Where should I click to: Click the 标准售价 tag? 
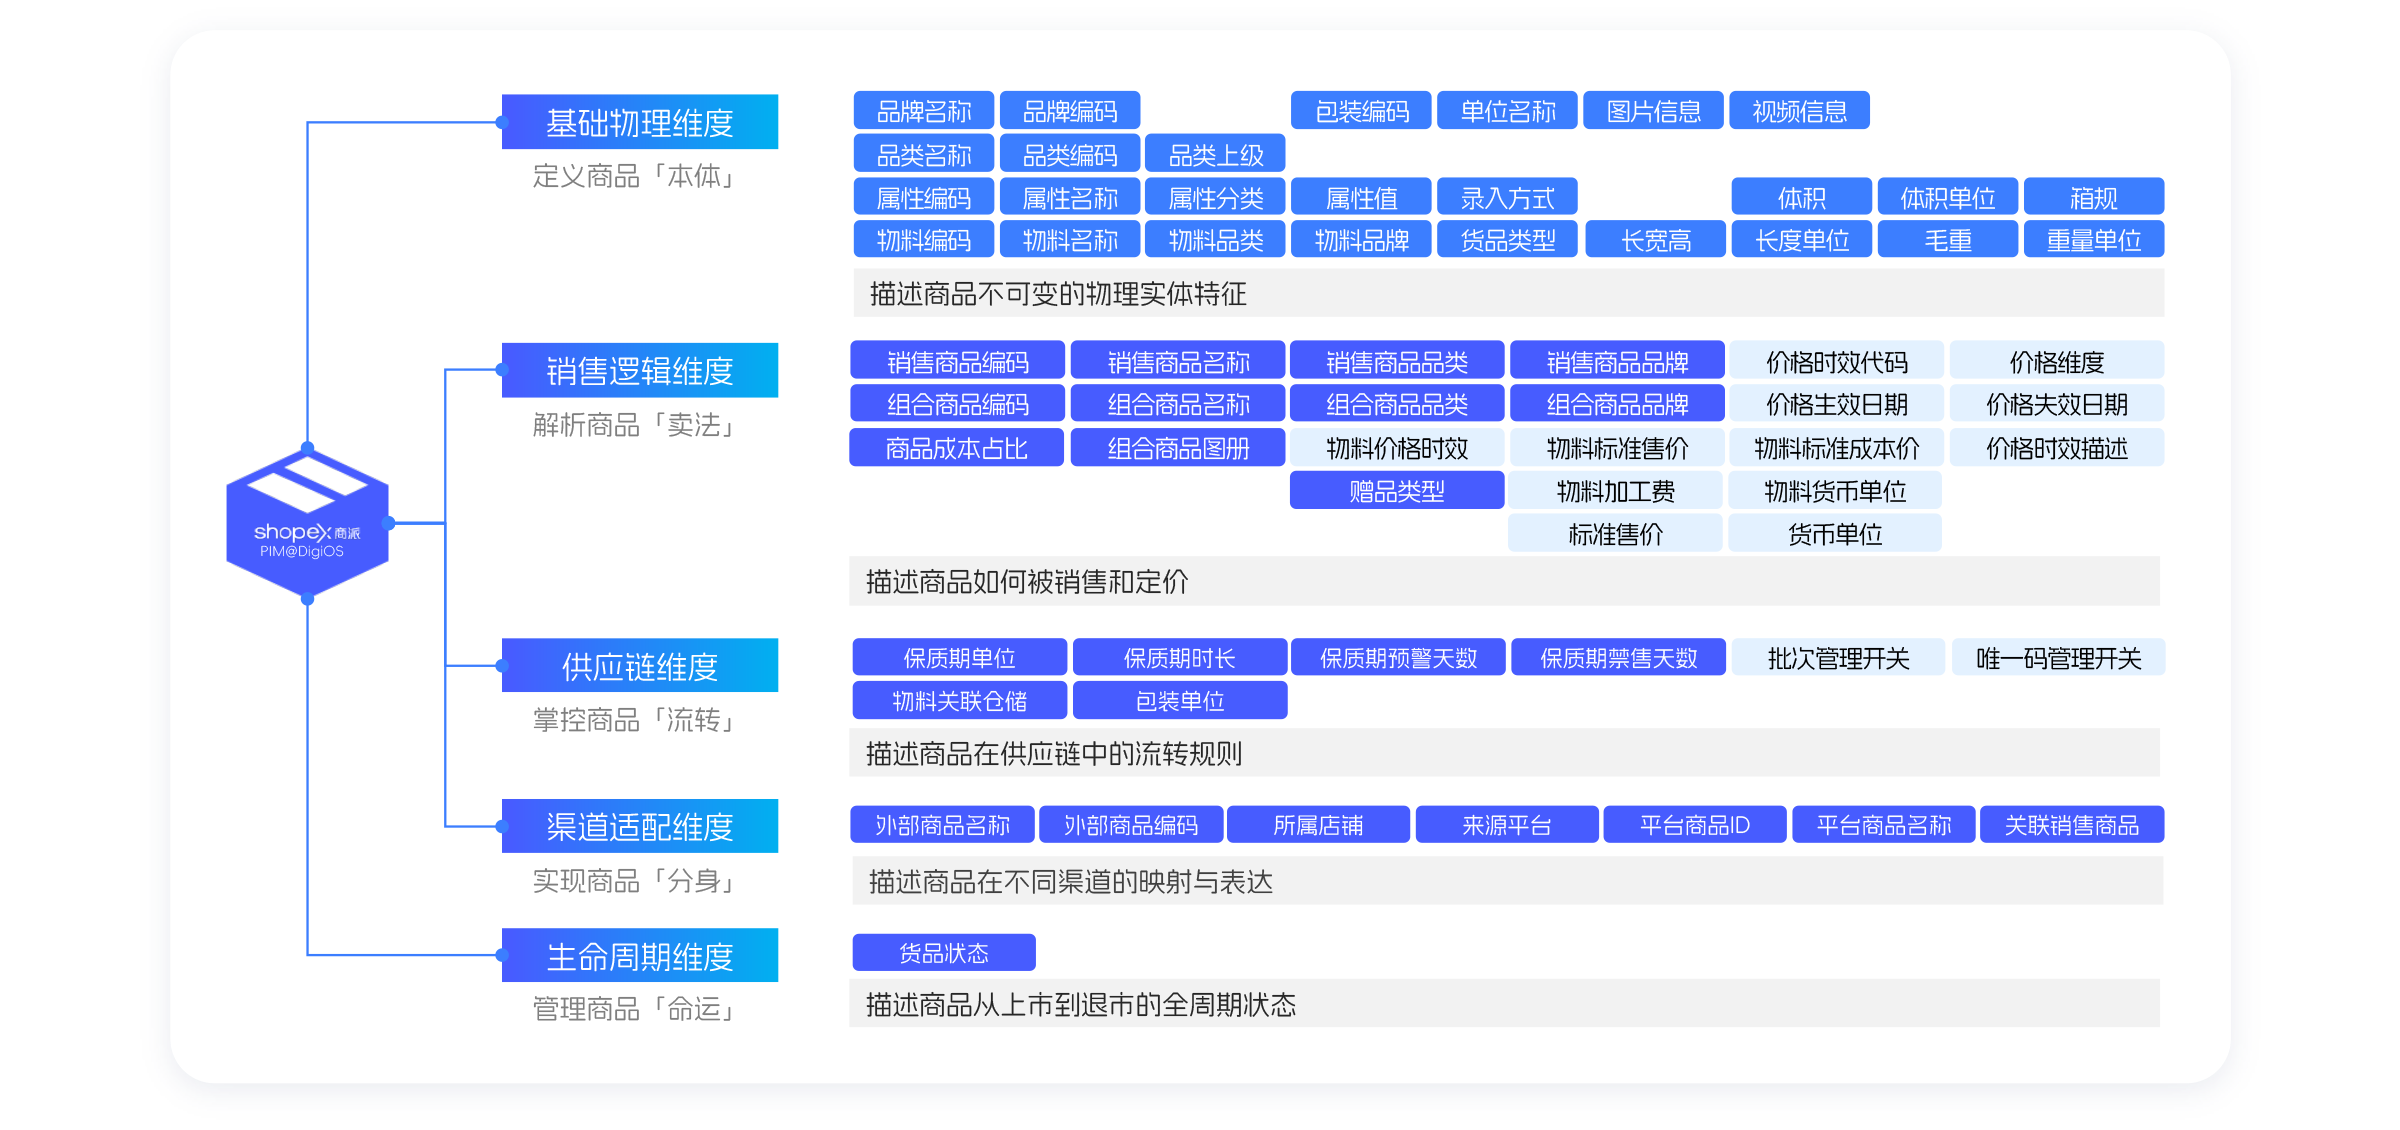point(1615,533)
